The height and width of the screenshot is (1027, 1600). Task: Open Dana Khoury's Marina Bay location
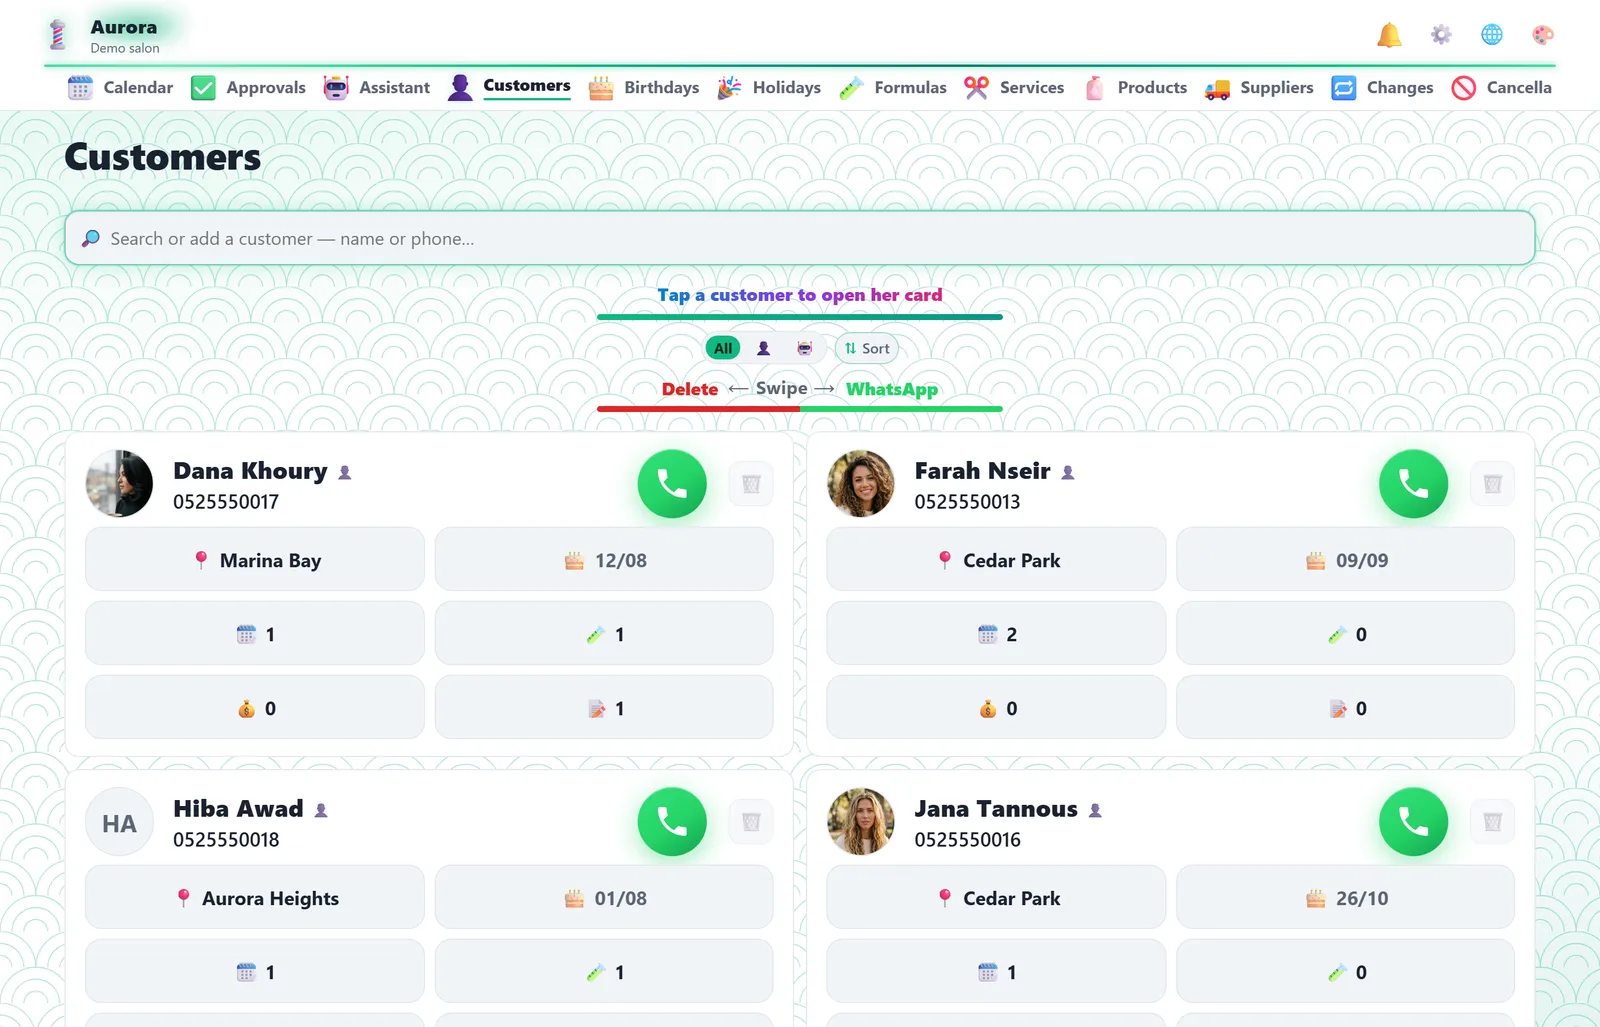click(x=255, y=560)
